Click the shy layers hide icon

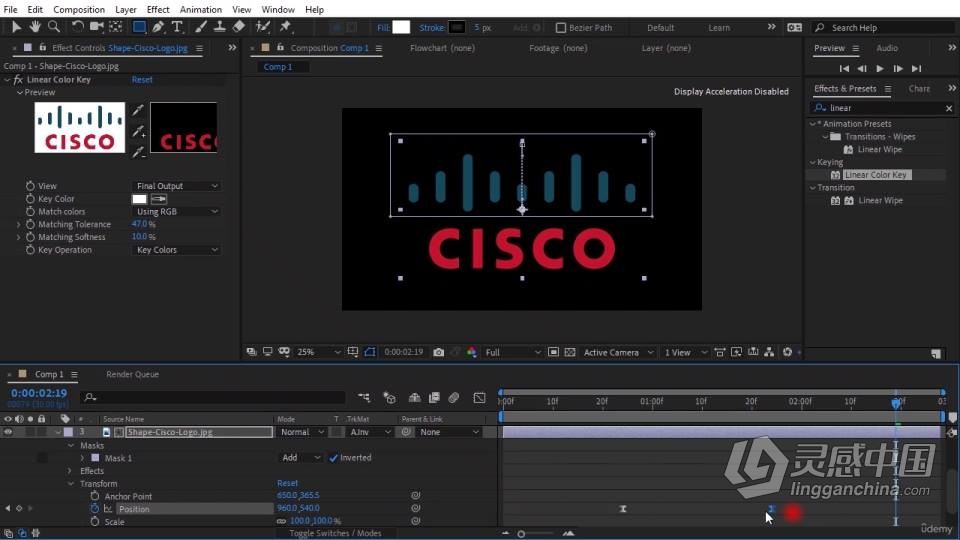414,398
